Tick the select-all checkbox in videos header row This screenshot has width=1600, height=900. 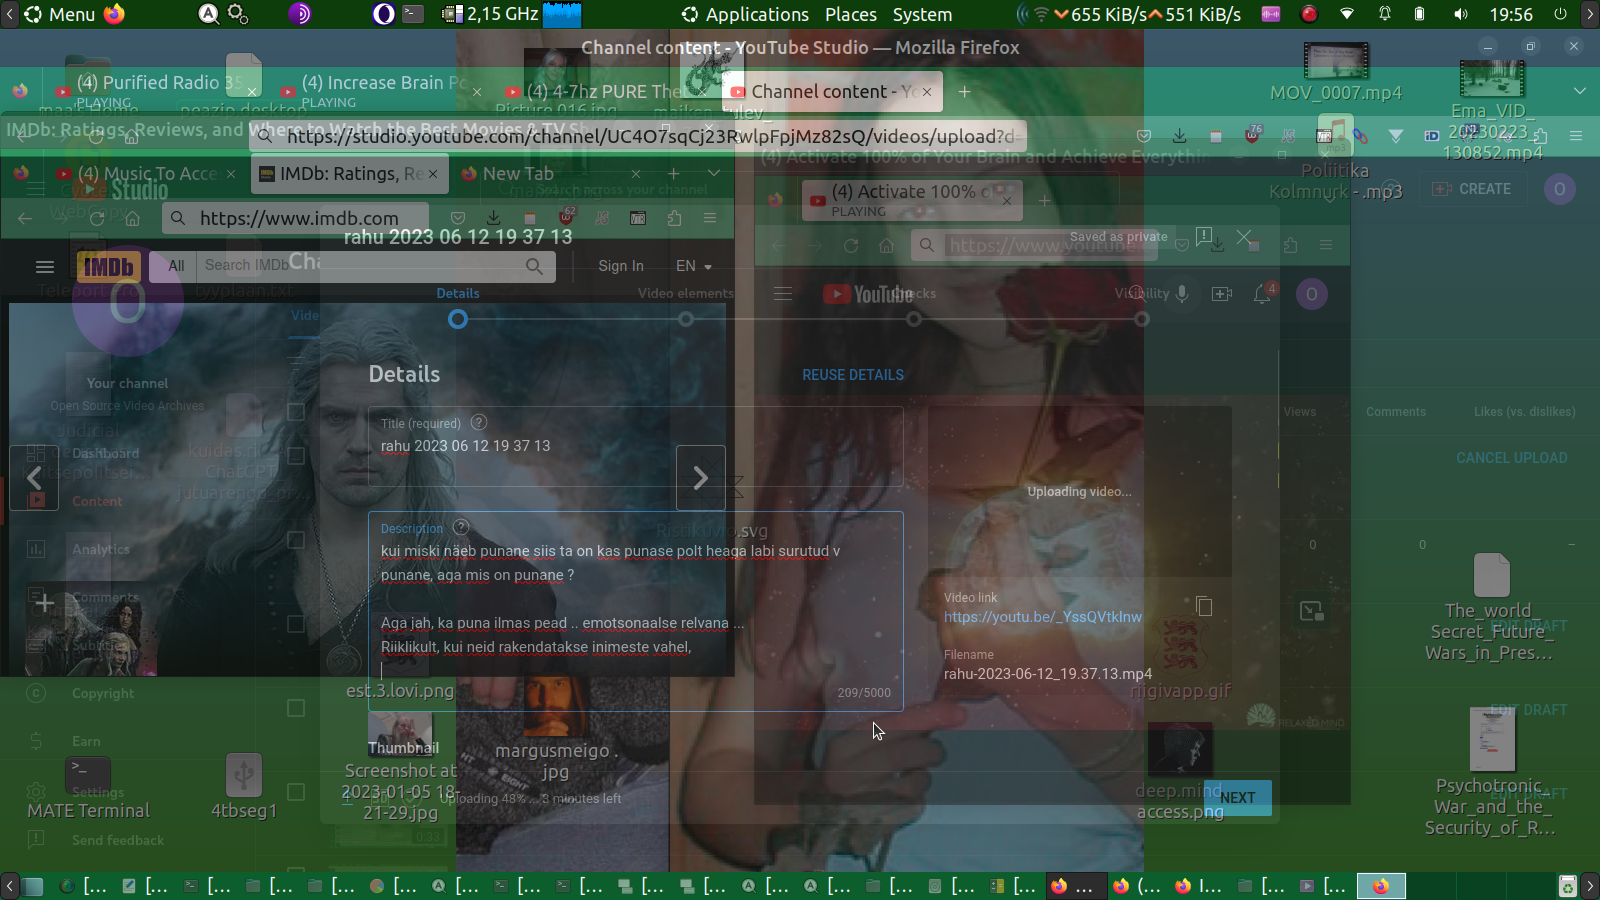point(296,411)
